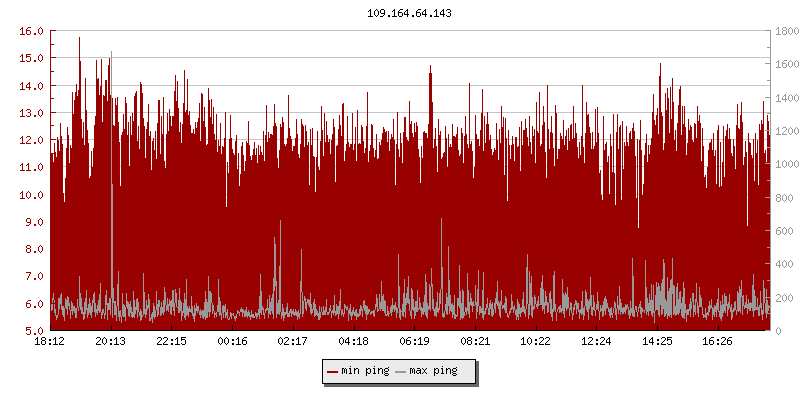Select the min ping legend label

365,371
